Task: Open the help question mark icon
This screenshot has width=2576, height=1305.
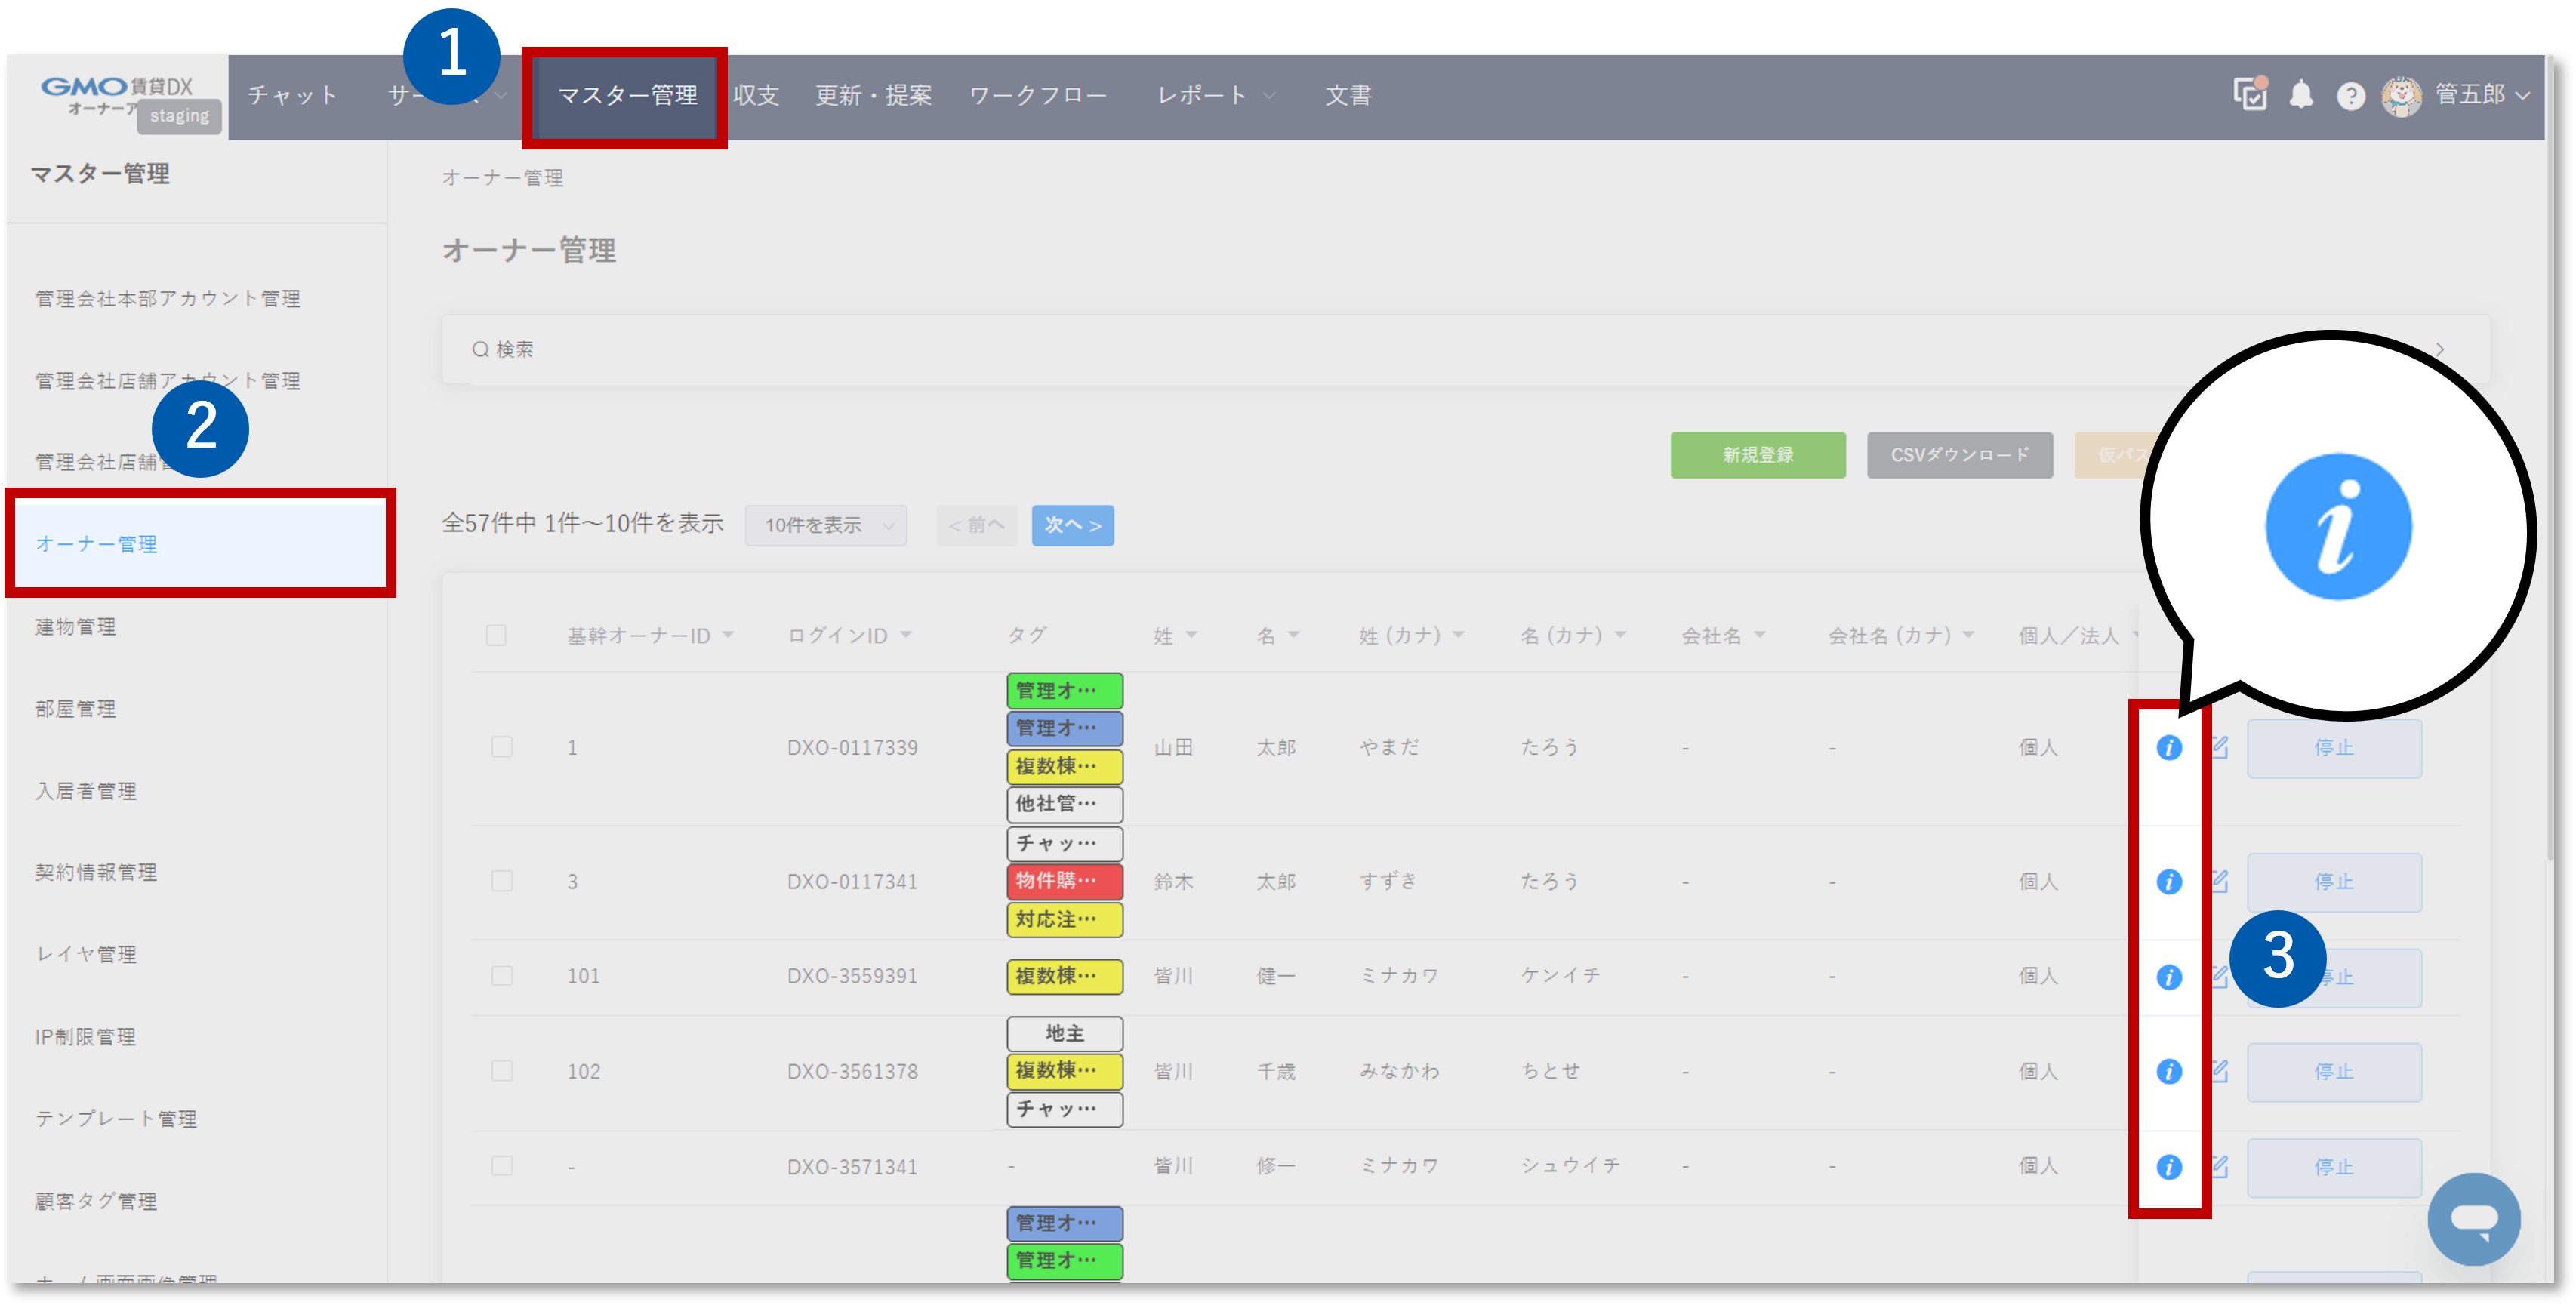Action: [2350, 96]
